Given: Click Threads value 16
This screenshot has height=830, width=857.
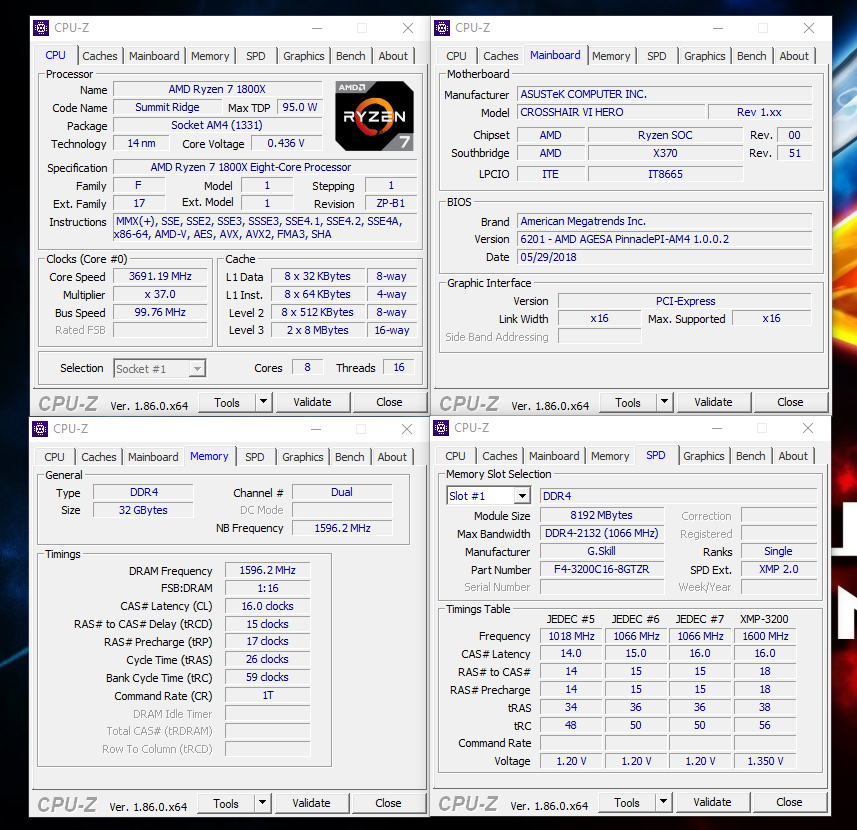Looking at the screenshot, I should coord(399,368).
